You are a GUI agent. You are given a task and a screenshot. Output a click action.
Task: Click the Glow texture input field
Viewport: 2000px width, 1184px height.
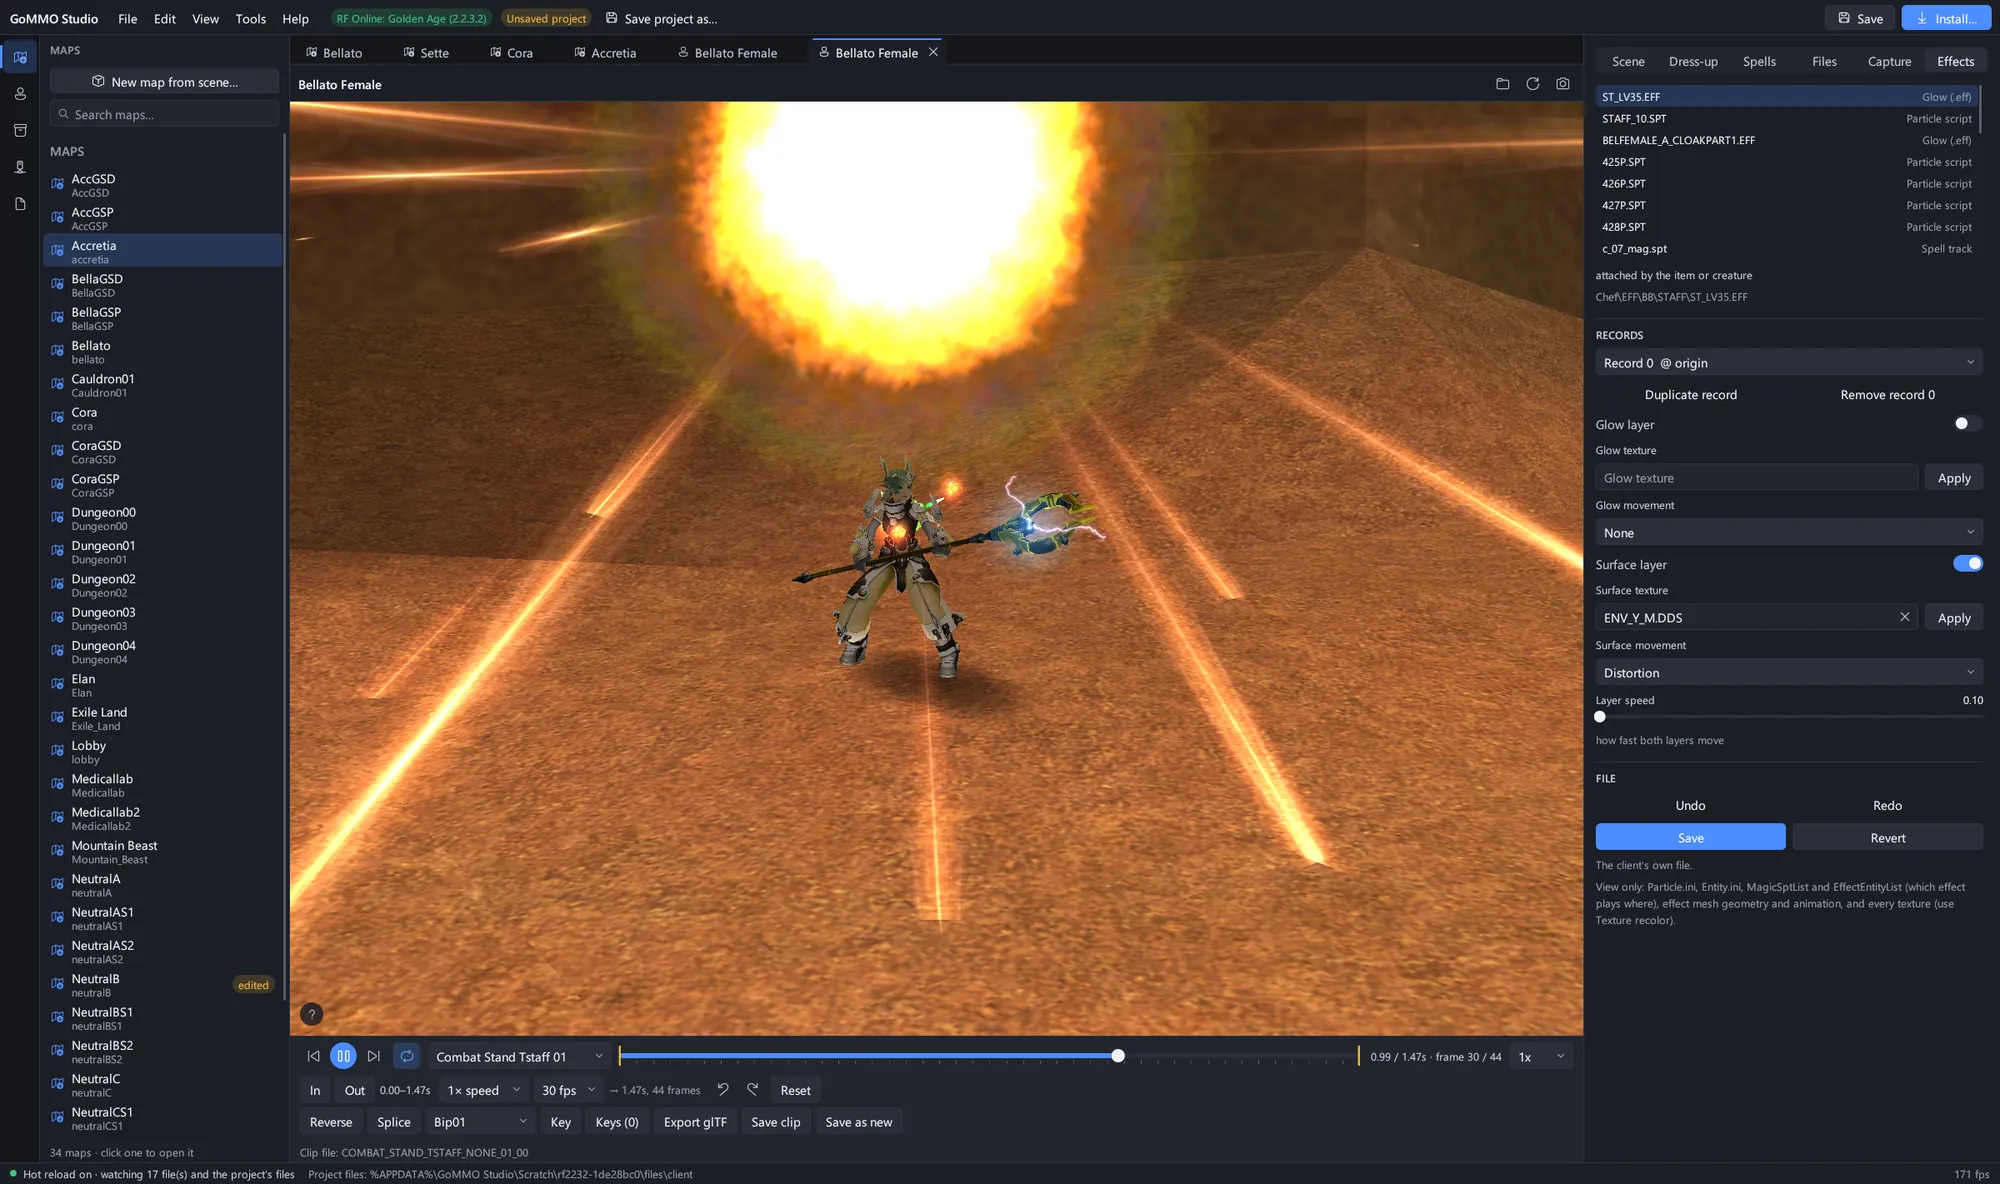pyautogui.click(x=1756, y=477)
